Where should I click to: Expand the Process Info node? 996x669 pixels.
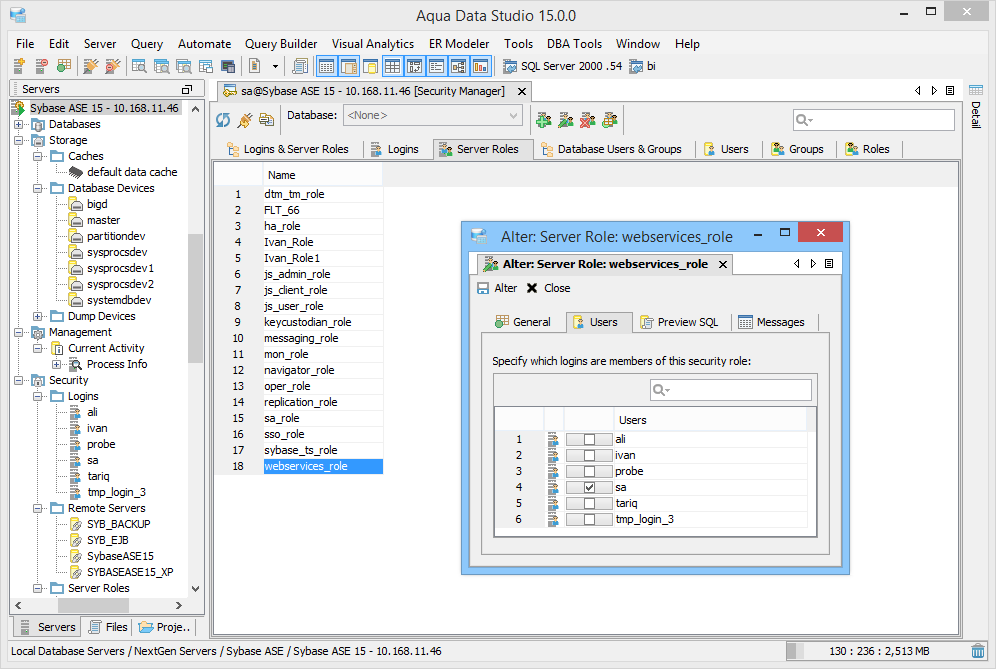57,365
